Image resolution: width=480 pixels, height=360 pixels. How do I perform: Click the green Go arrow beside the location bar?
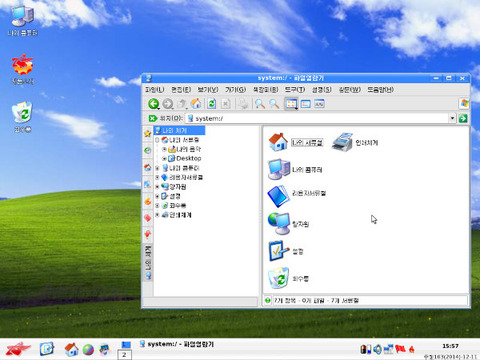click(463, 118)
